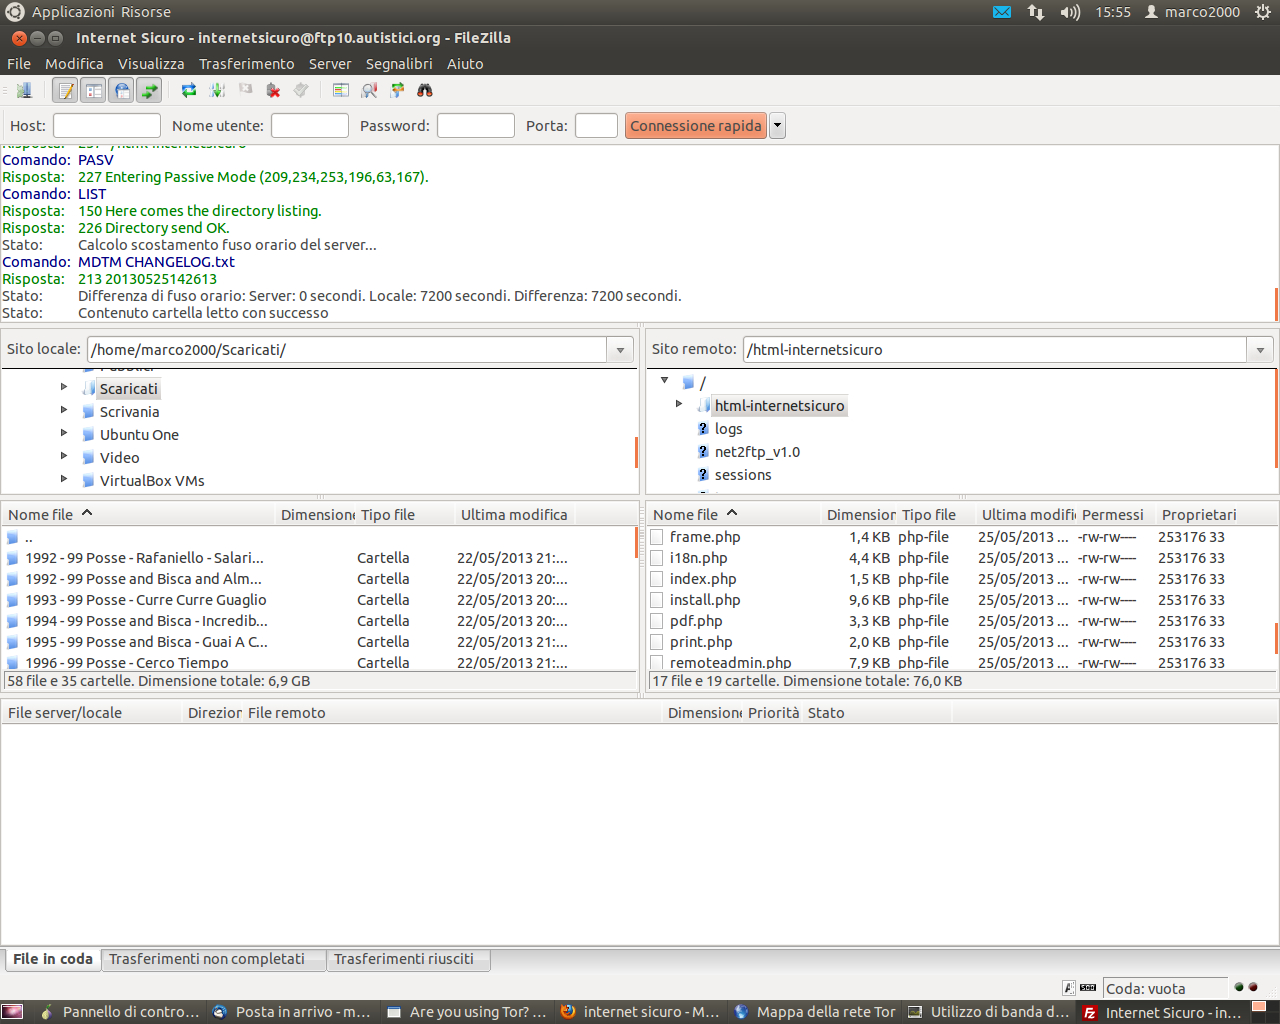Click the question-mark icon beside logs folder
The width and height of the screenshot is (1280, 1024).
click(x=703, y=429)
